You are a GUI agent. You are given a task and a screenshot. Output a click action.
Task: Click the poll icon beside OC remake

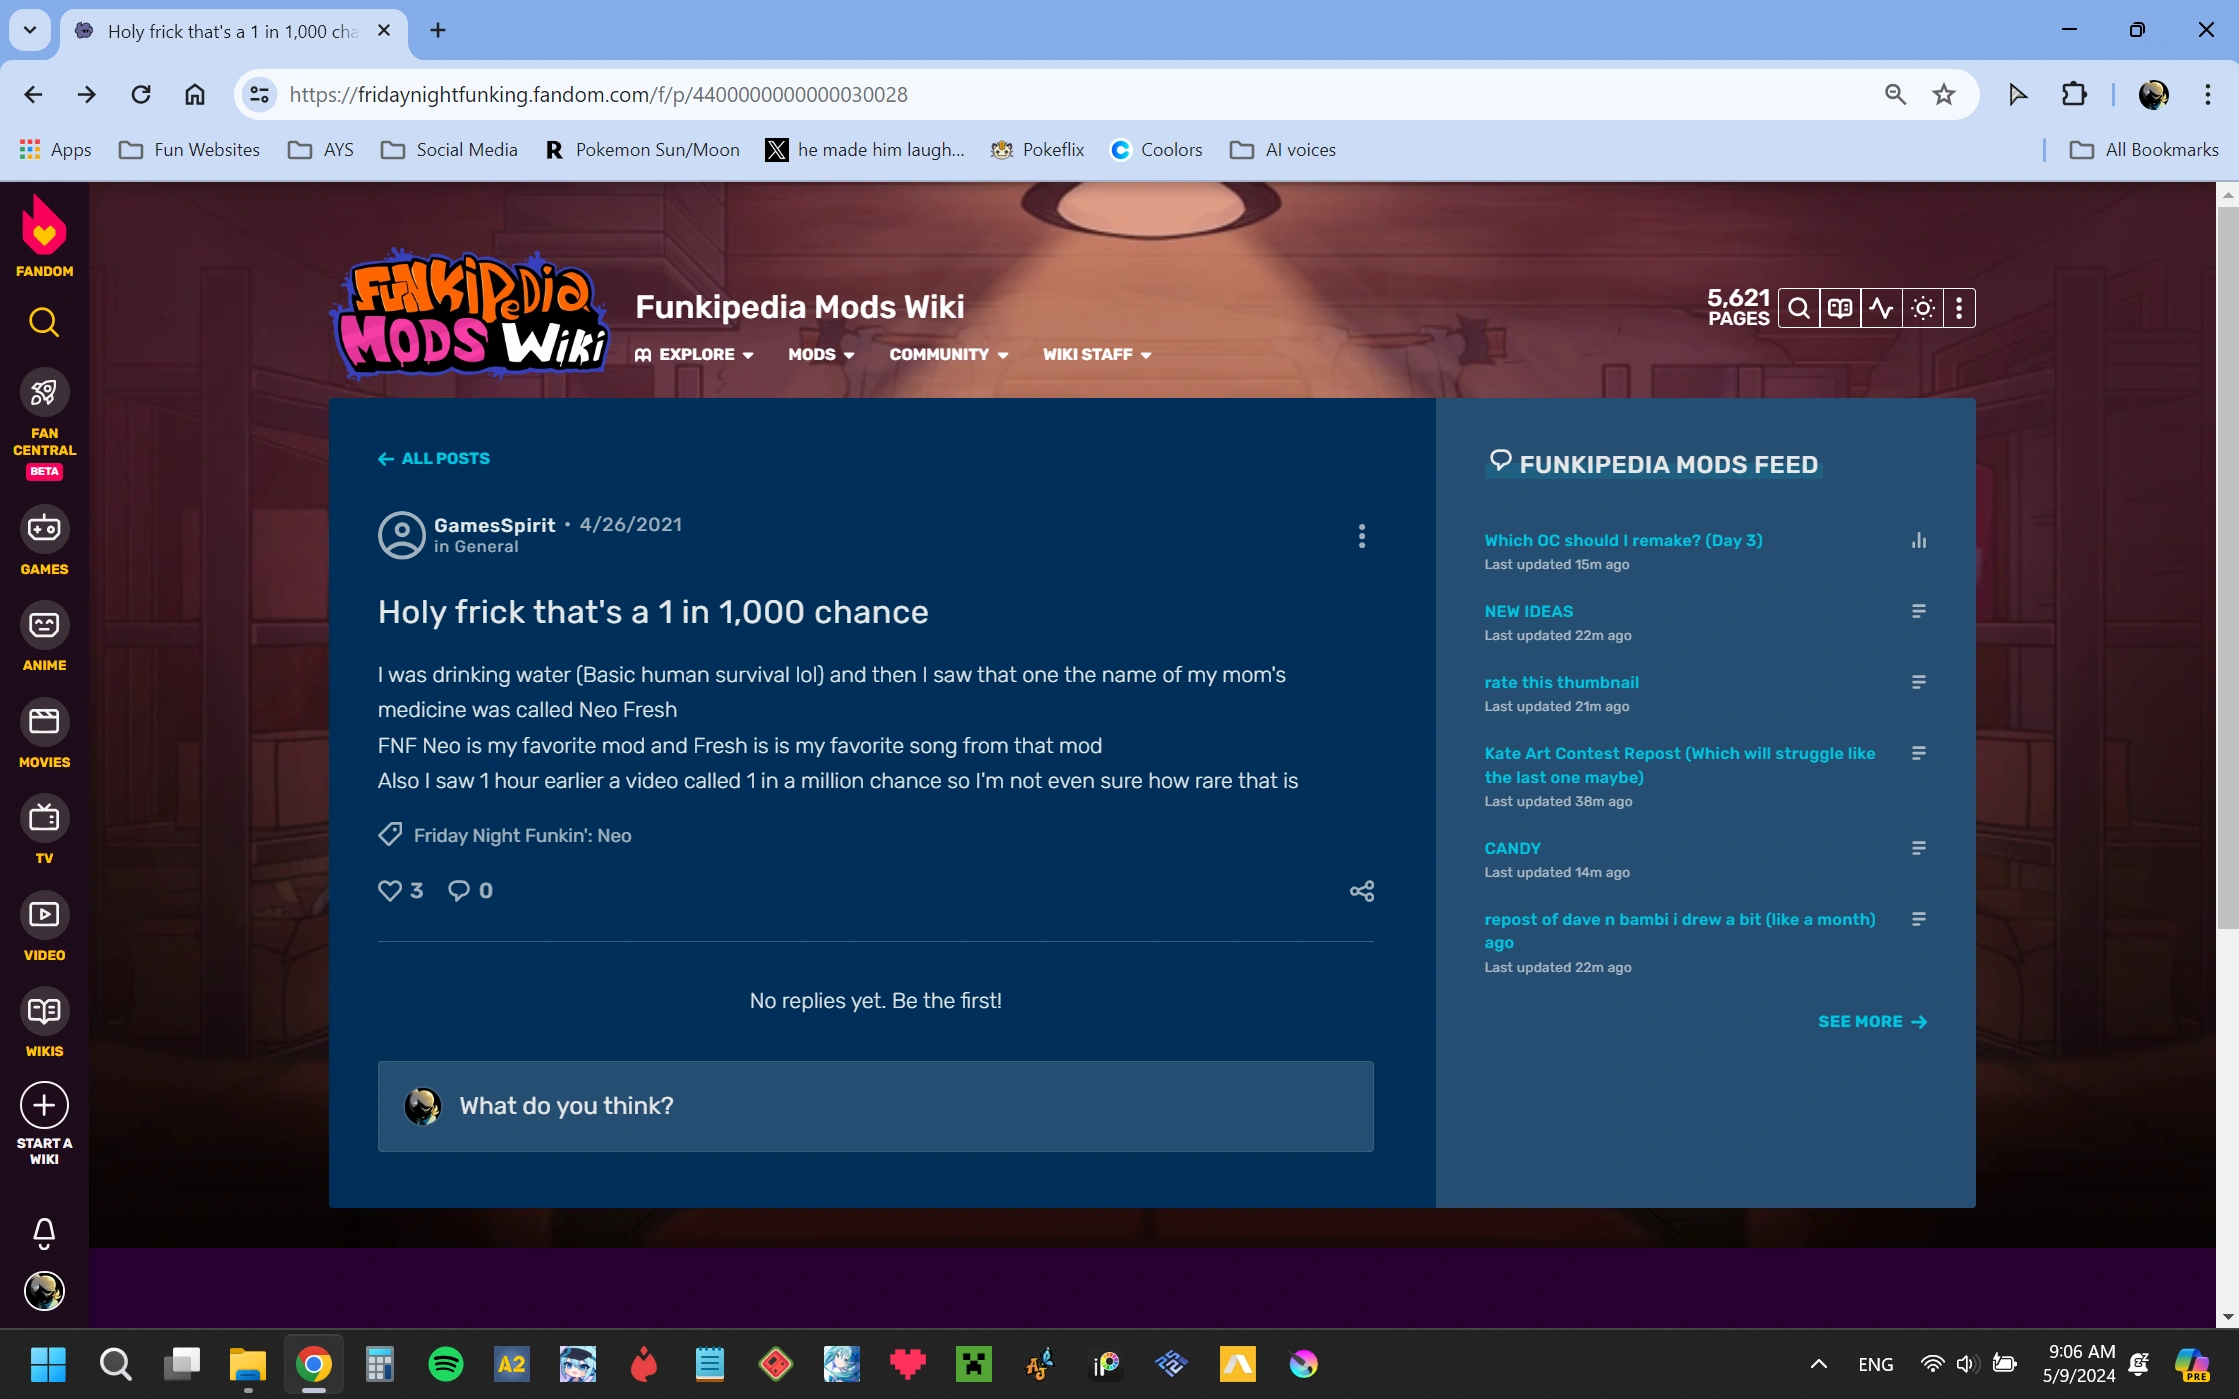coord(1918,541)
